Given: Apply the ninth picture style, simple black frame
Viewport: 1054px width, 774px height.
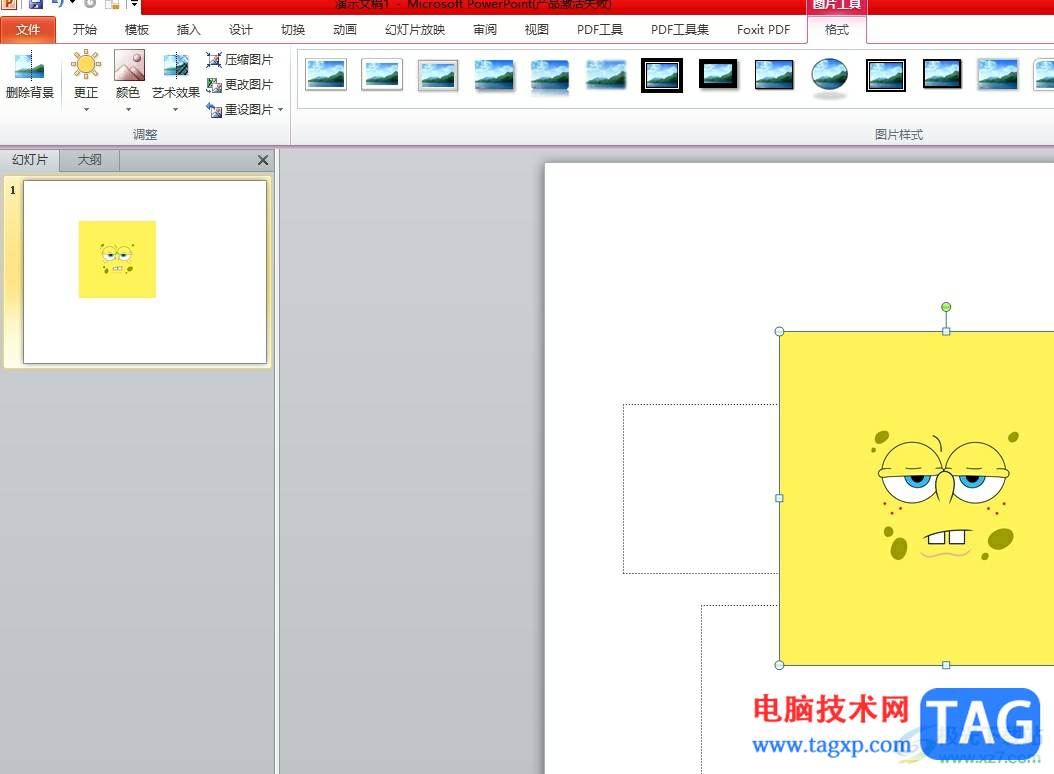Looking at the screenshot, I should pyautogui.click(x=774, y=74).
